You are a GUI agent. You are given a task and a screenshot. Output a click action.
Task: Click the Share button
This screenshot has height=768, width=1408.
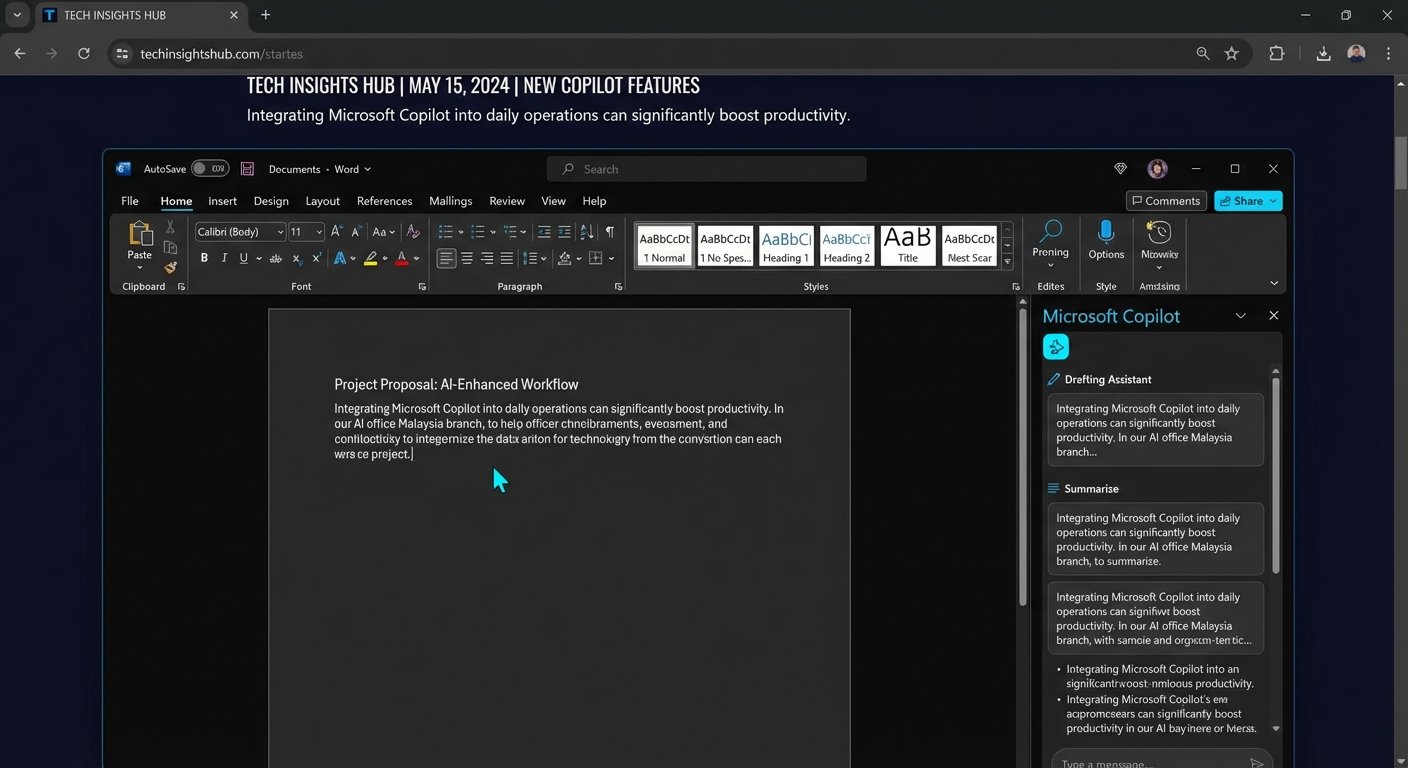(1247, 200)
